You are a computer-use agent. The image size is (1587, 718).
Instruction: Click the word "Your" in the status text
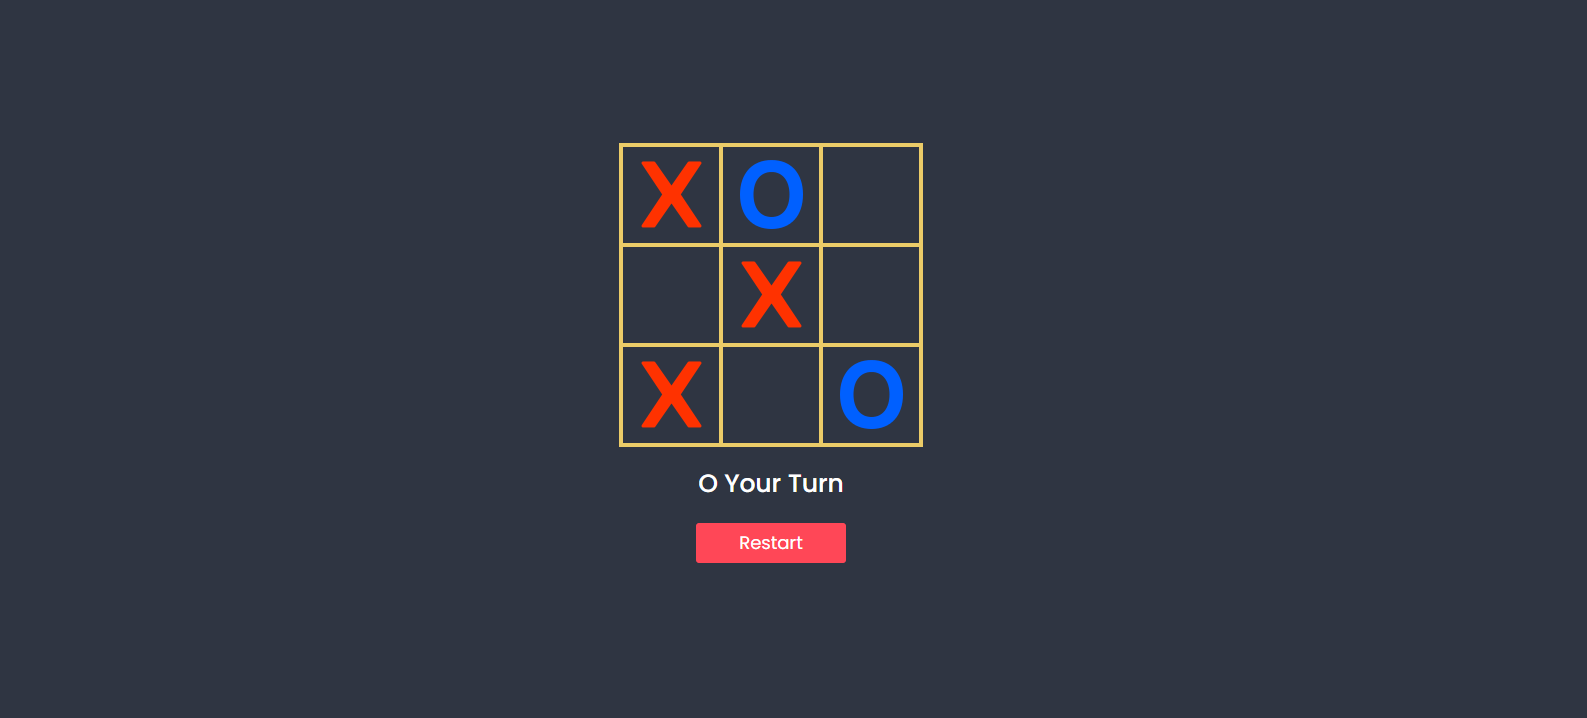coord(753,484)
